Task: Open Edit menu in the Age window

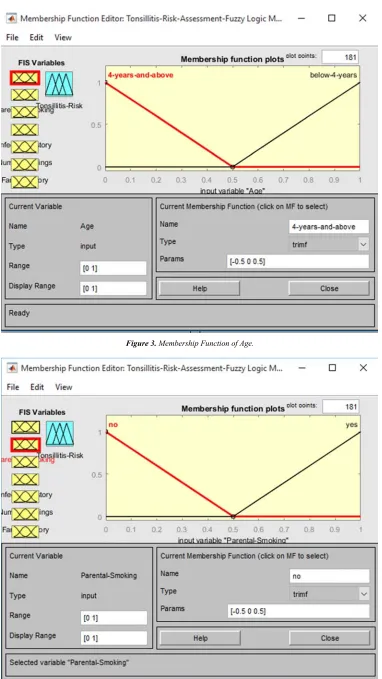Action: (36, 38)
